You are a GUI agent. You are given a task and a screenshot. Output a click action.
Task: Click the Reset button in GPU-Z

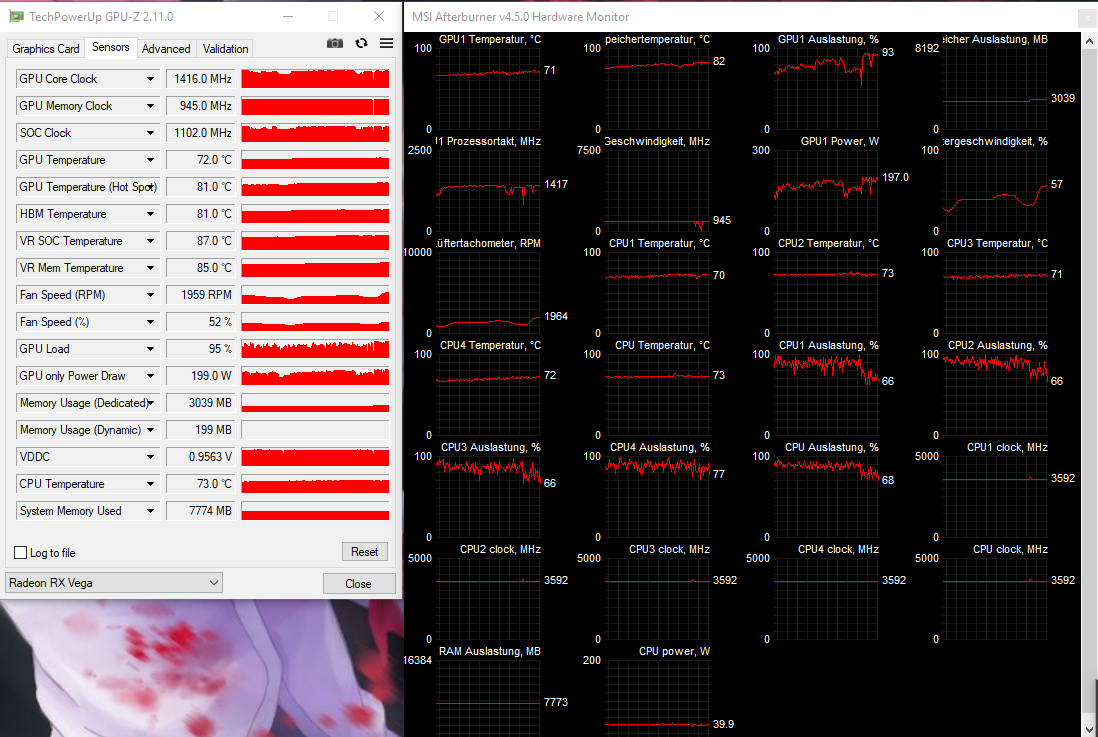tap(364, 552)
